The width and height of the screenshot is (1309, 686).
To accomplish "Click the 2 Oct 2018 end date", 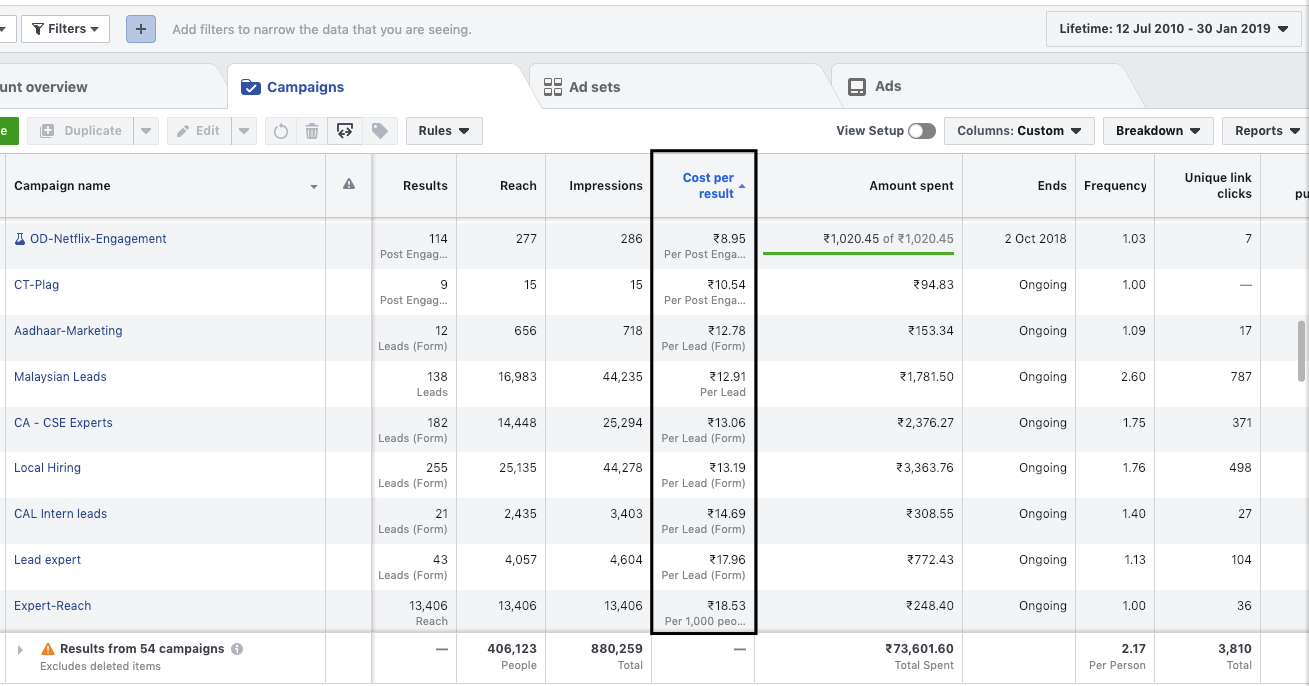I will click(1036, 239).
